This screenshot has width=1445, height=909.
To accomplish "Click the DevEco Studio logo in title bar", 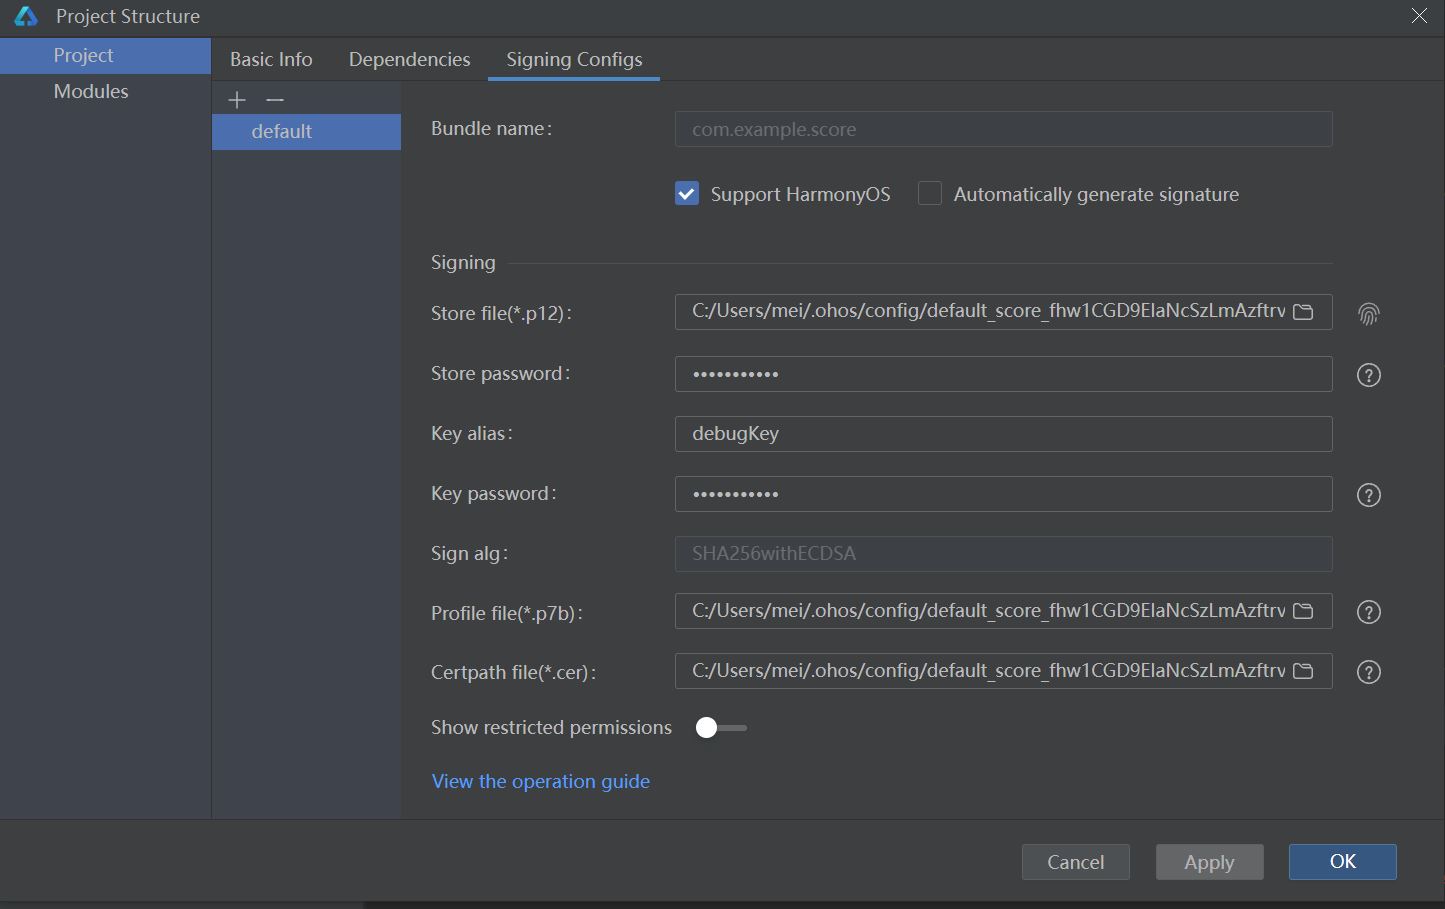I will click(26, 16).
